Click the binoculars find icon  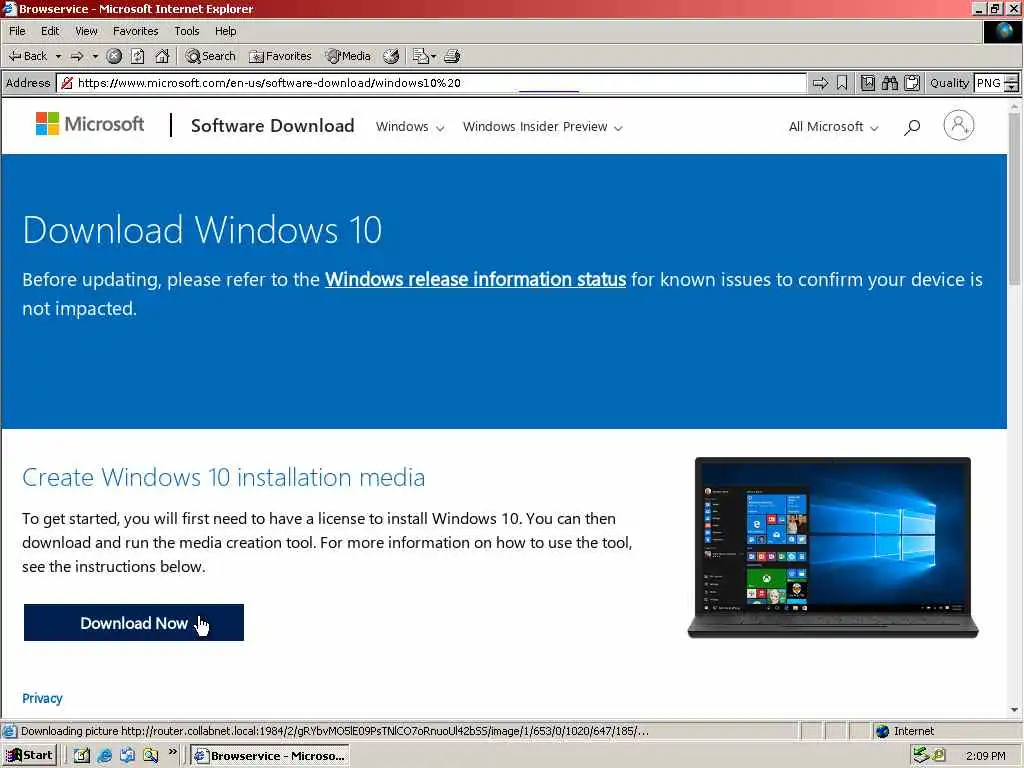click(889, 83)
